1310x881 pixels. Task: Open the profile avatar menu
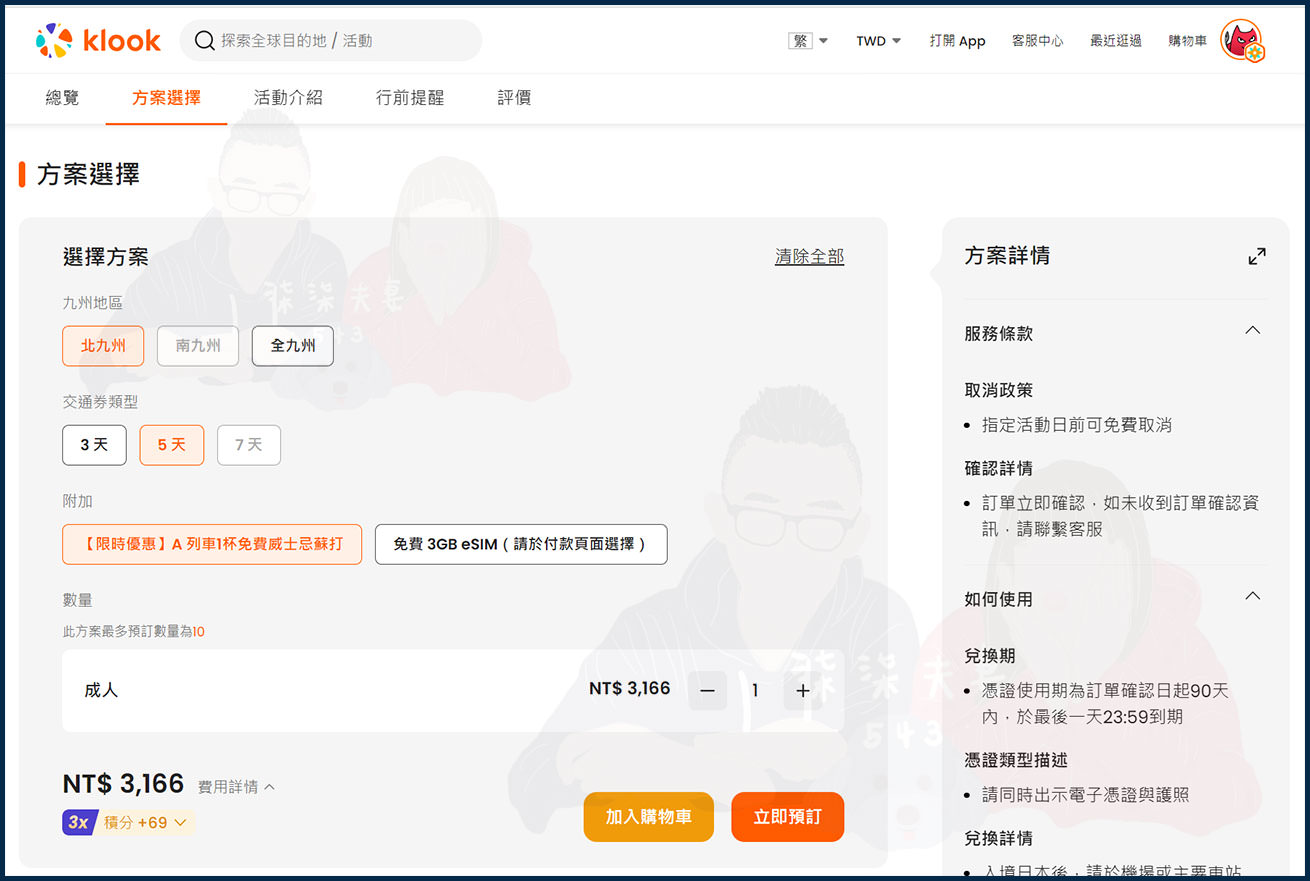point(1243,40)
